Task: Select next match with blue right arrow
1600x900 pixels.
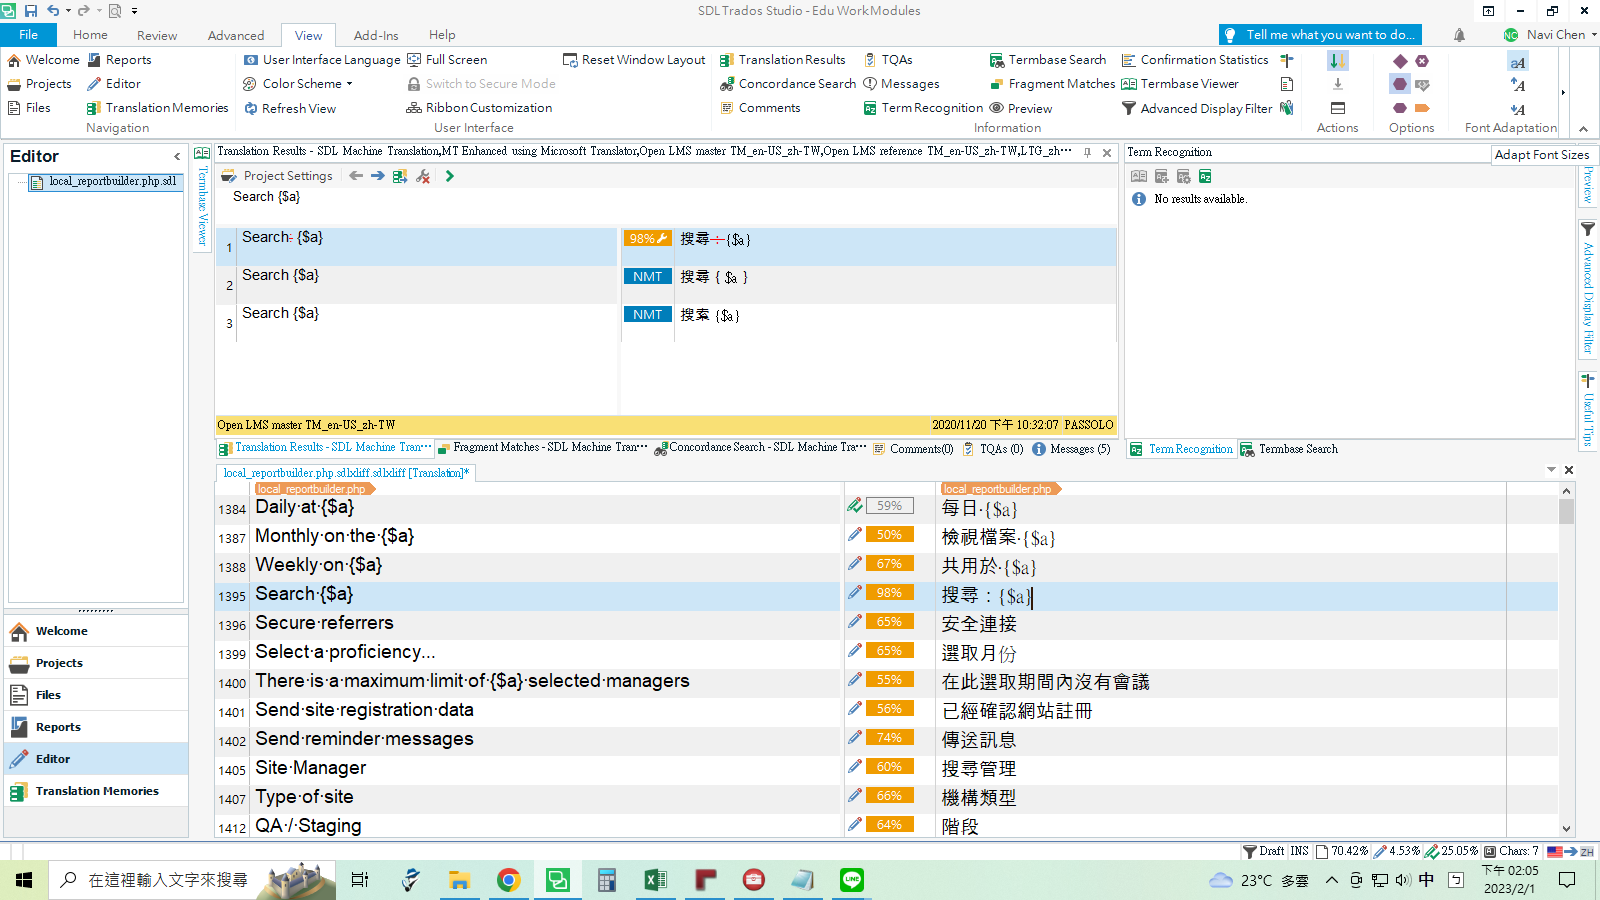Action: [378, 176]
